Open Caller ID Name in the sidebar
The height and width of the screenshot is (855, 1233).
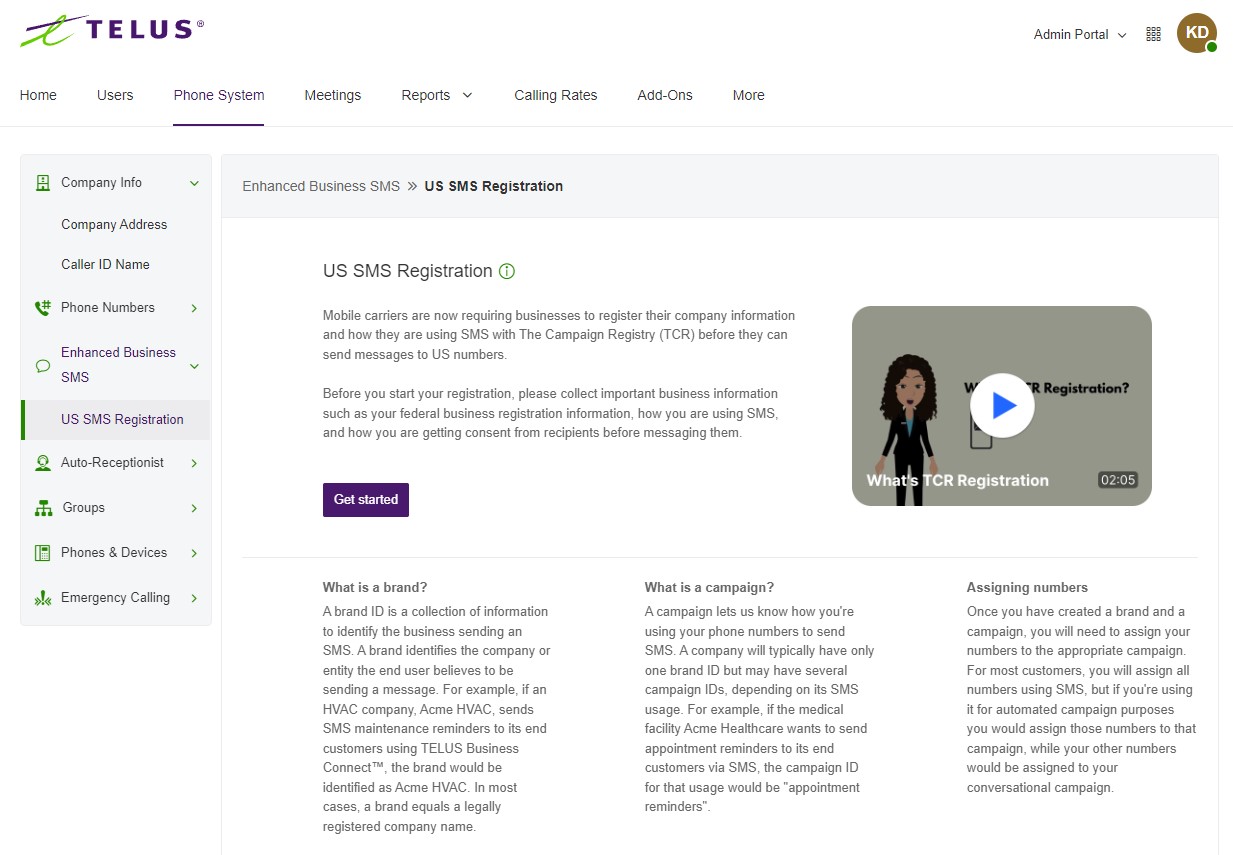(105, 265)
